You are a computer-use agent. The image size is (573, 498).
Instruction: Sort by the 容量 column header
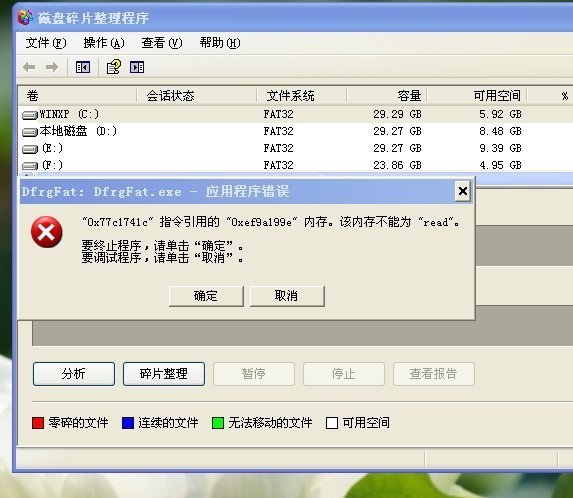pos(387,96)
